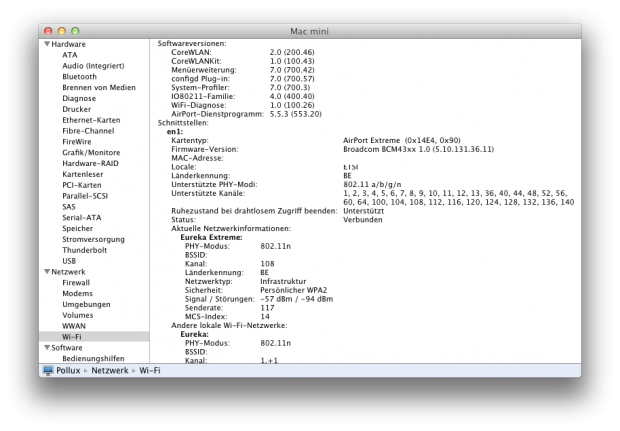
Task: Open Volumes under Netzwerk
Action: (x=78, y=315)
